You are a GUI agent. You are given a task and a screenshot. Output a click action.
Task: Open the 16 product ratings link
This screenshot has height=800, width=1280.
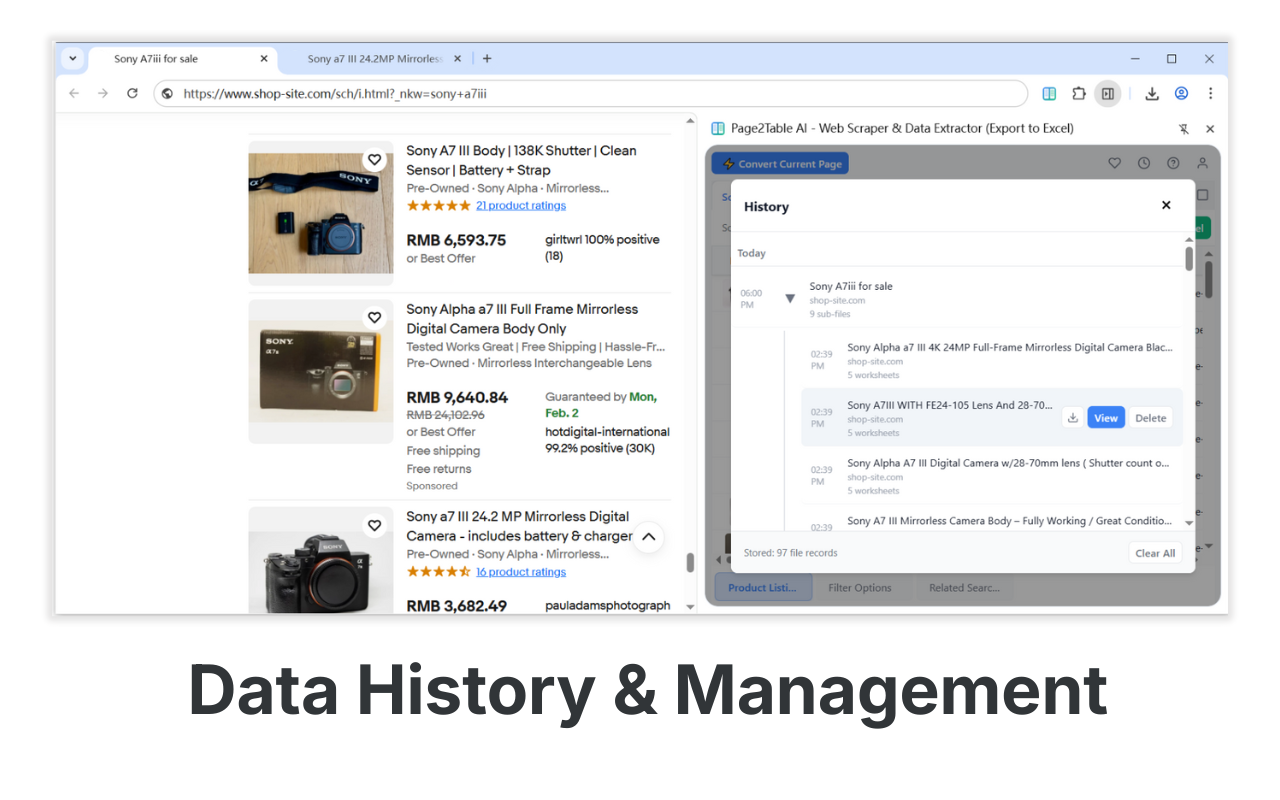(521, 572)
